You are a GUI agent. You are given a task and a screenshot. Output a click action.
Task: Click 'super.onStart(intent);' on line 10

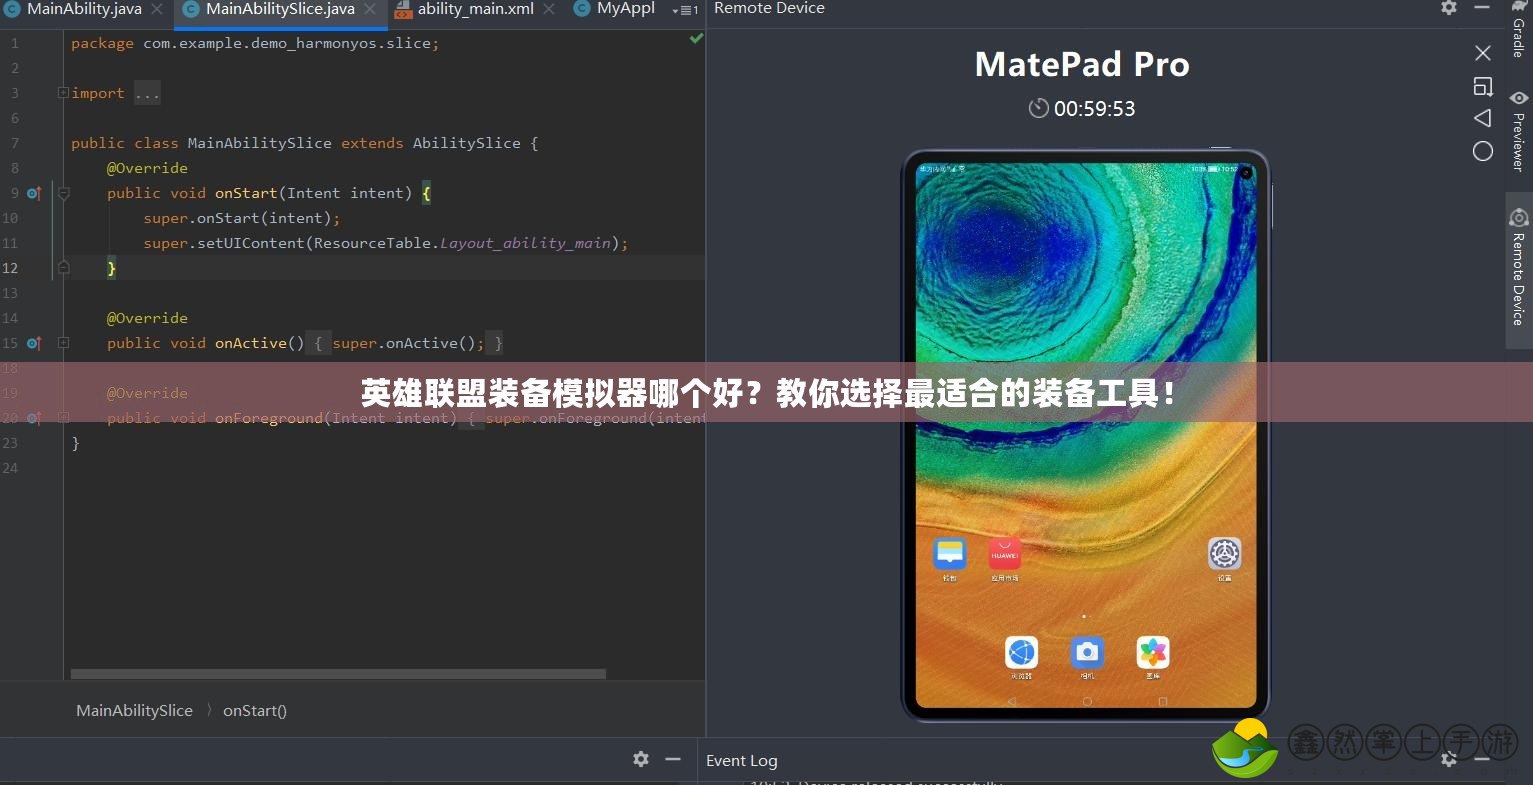pyautogui.click(x=242, y=218)
